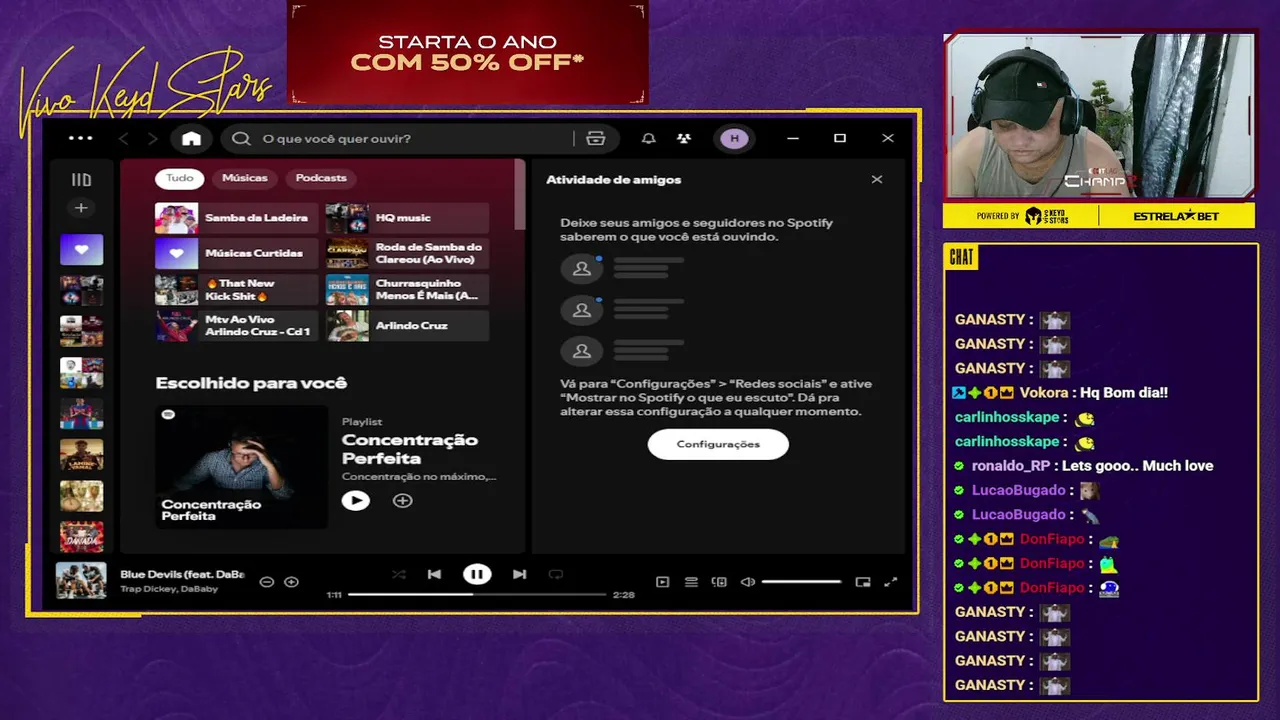The image size is (1280, 720).
Task: Open Mtv Ao Vivo Arlindo Cruz shortcut
Action: pos(236,326)
